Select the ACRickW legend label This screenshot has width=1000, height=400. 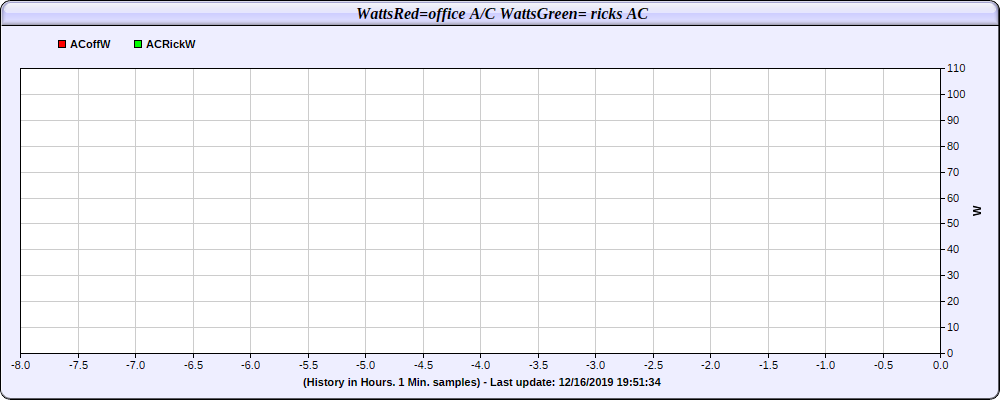170,45
